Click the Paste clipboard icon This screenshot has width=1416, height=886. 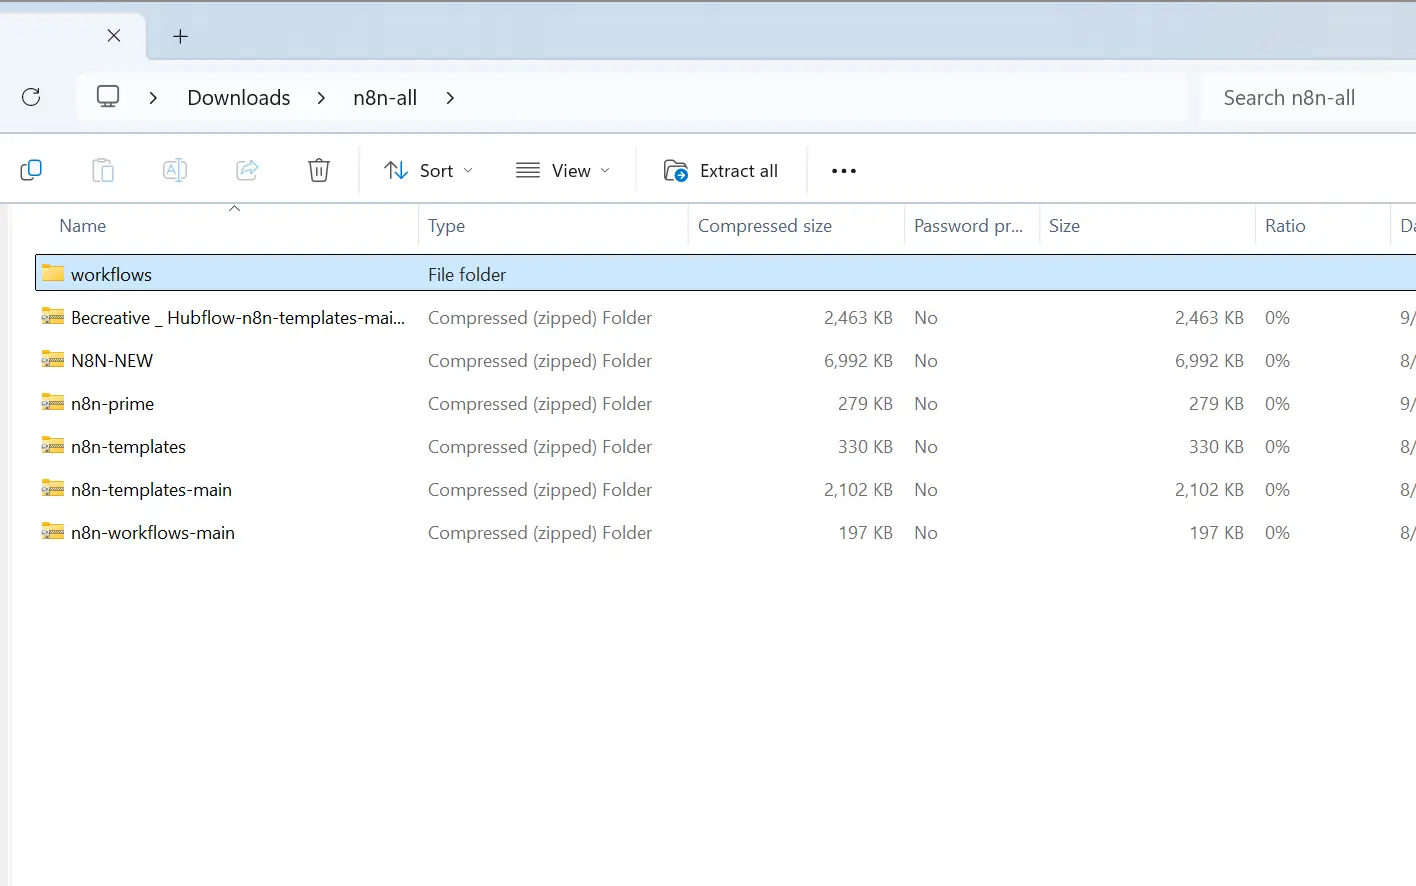(103, 170)
